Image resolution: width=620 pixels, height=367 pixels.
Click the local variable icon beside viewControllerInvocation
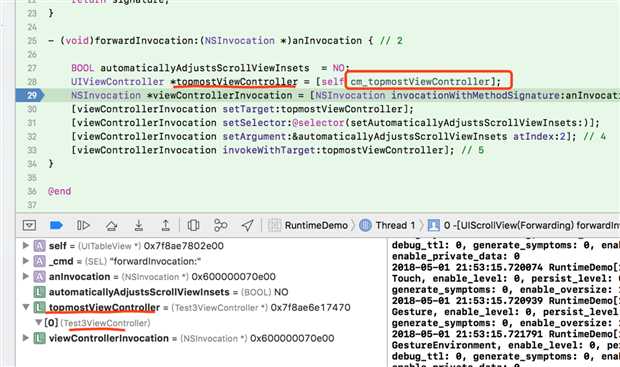click(39, 338)
